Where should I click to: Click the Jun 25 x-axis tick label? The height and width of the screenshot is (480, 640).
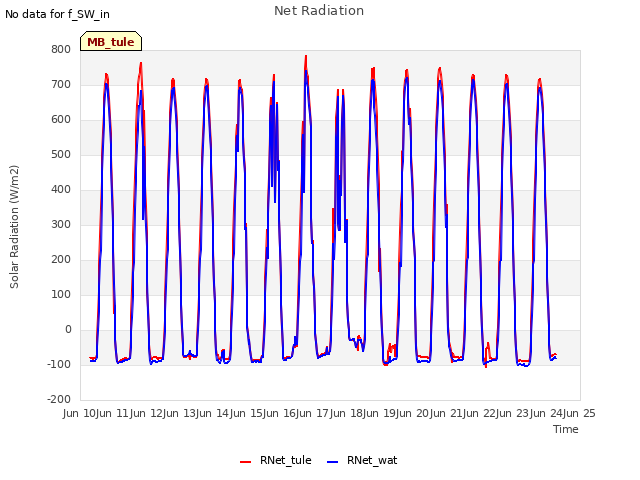tap(581, 413)
